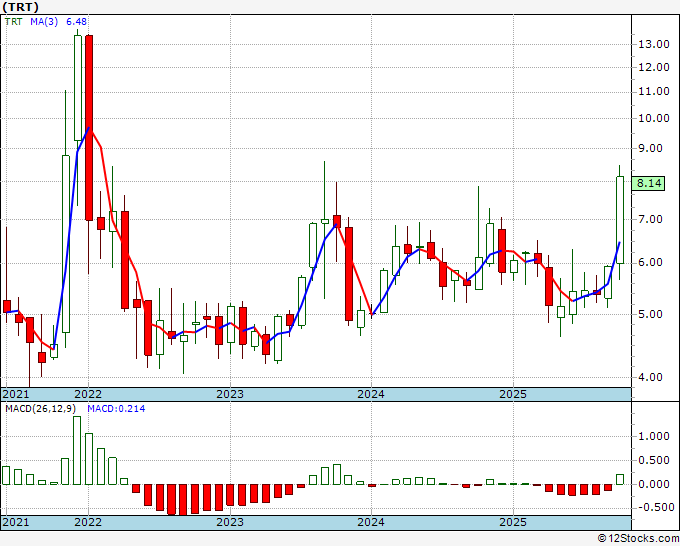Click 2022 on the MACD timeline

click(x=88, y=522)
